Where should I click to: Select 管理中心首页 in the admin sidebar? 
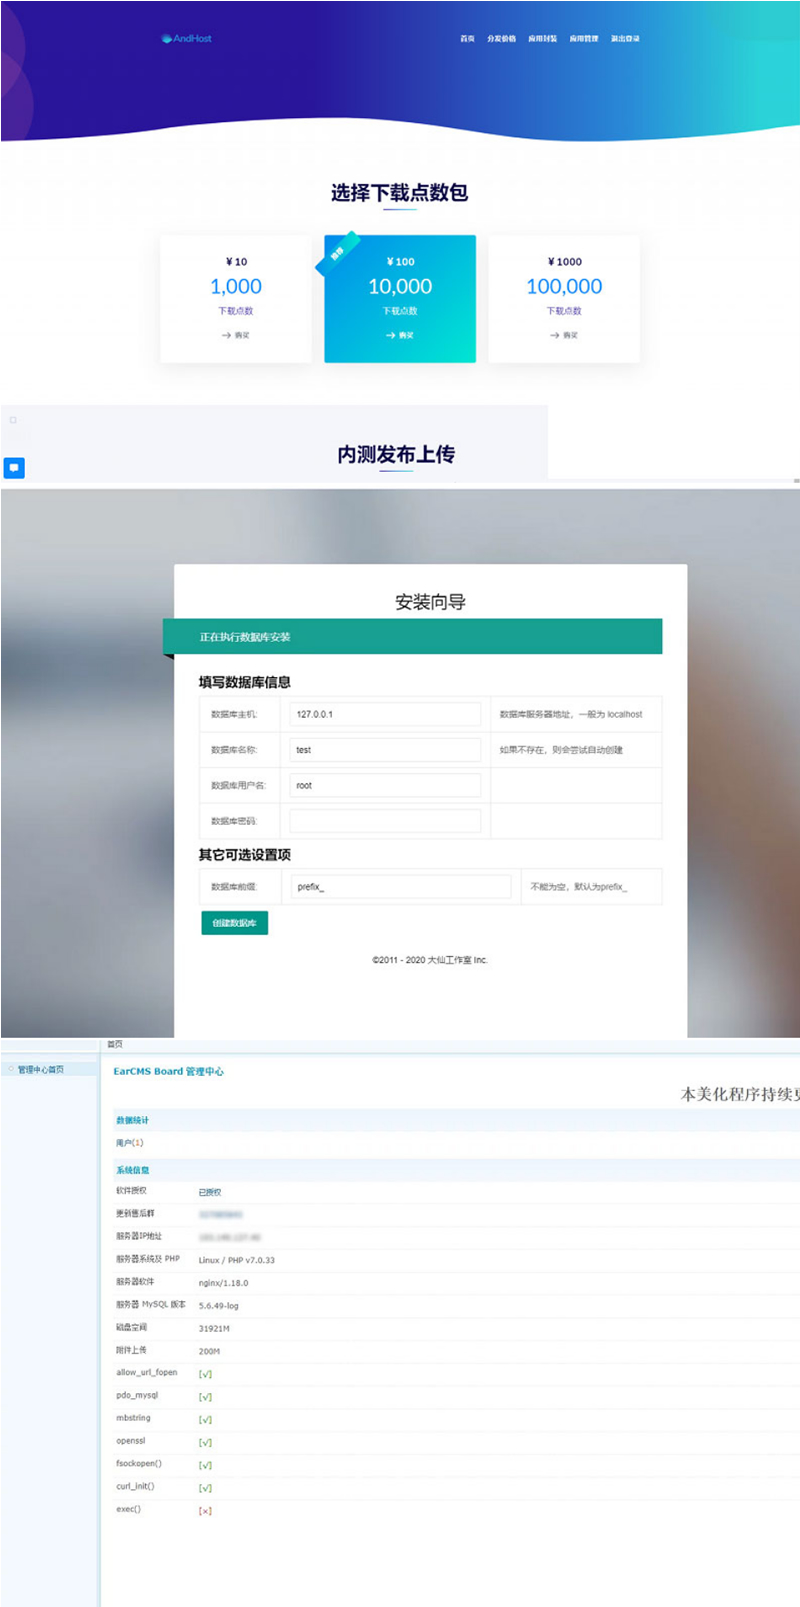coord(41,1070)
